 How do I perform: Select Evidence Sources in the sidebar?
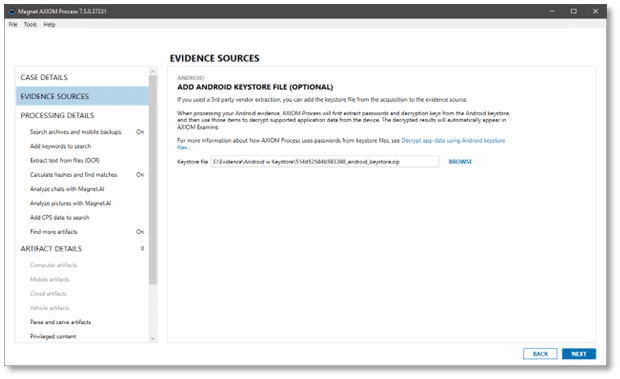(82, 96)
